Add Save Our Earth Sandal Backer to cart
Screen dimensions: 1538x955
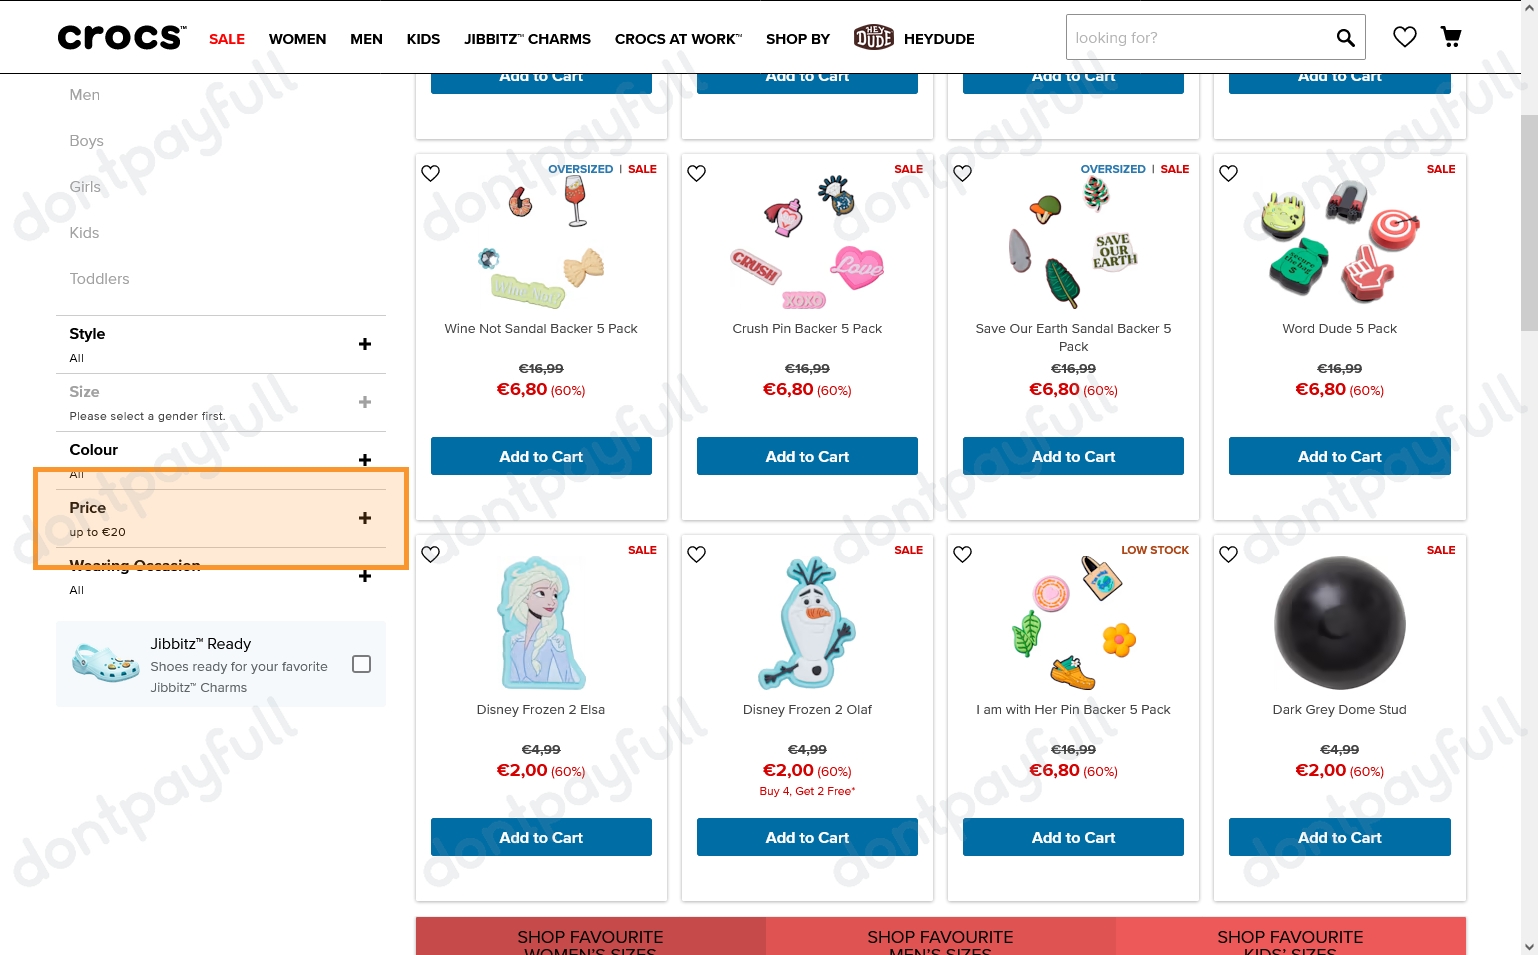(x=1073, y=456)
